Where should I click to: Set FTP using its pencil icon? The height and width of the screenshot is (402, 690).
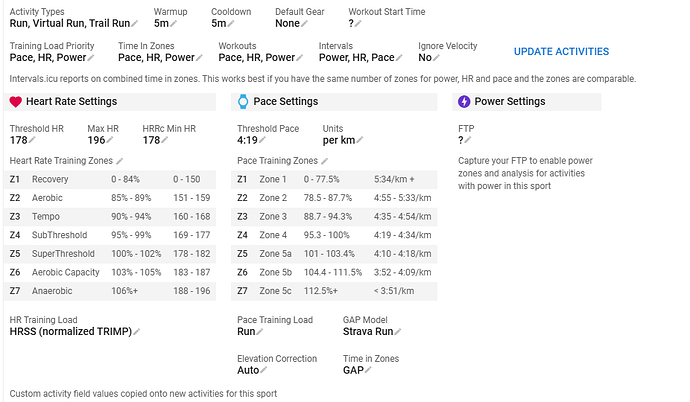coord(468,141)
